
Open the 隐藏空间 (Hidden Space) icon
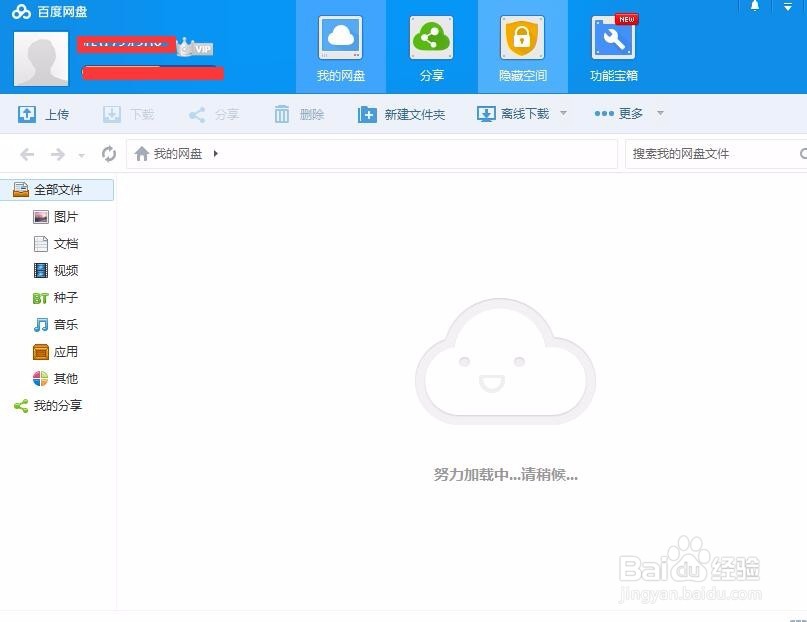(x=522, y=46)
